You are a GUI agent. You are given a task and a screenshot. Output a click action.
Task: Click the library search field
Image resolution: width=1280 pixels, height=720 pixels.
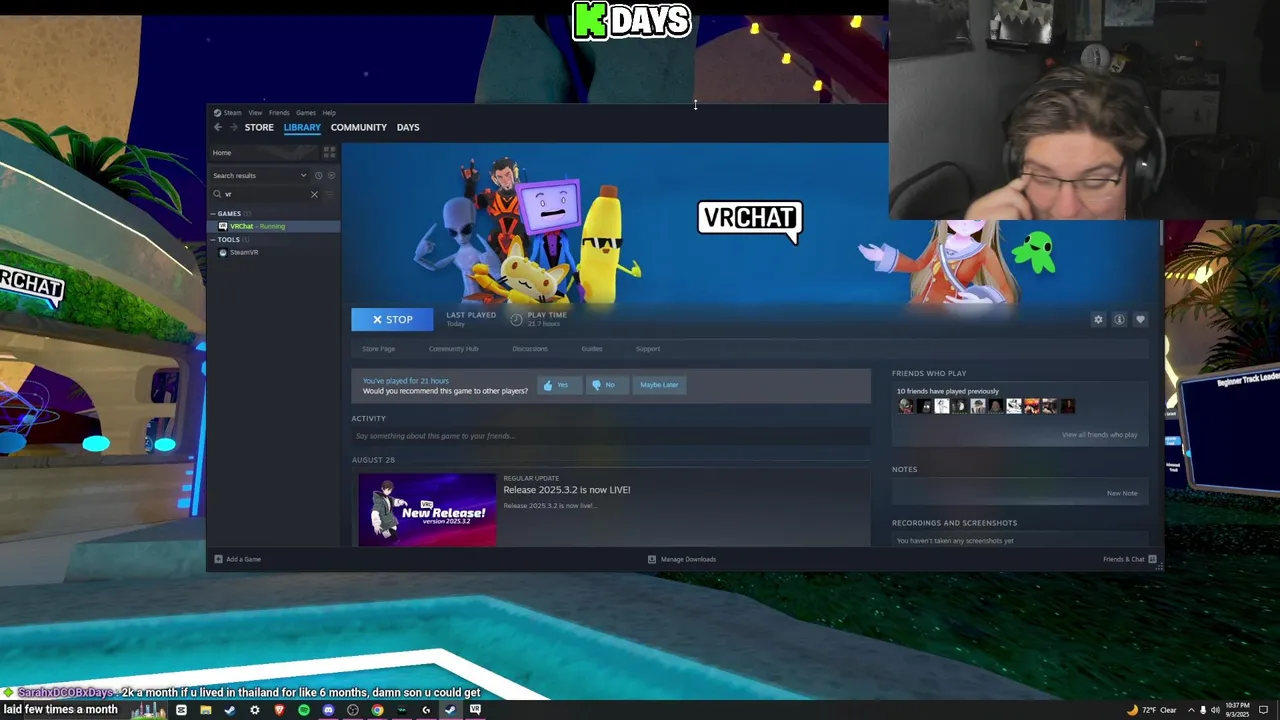262,194
